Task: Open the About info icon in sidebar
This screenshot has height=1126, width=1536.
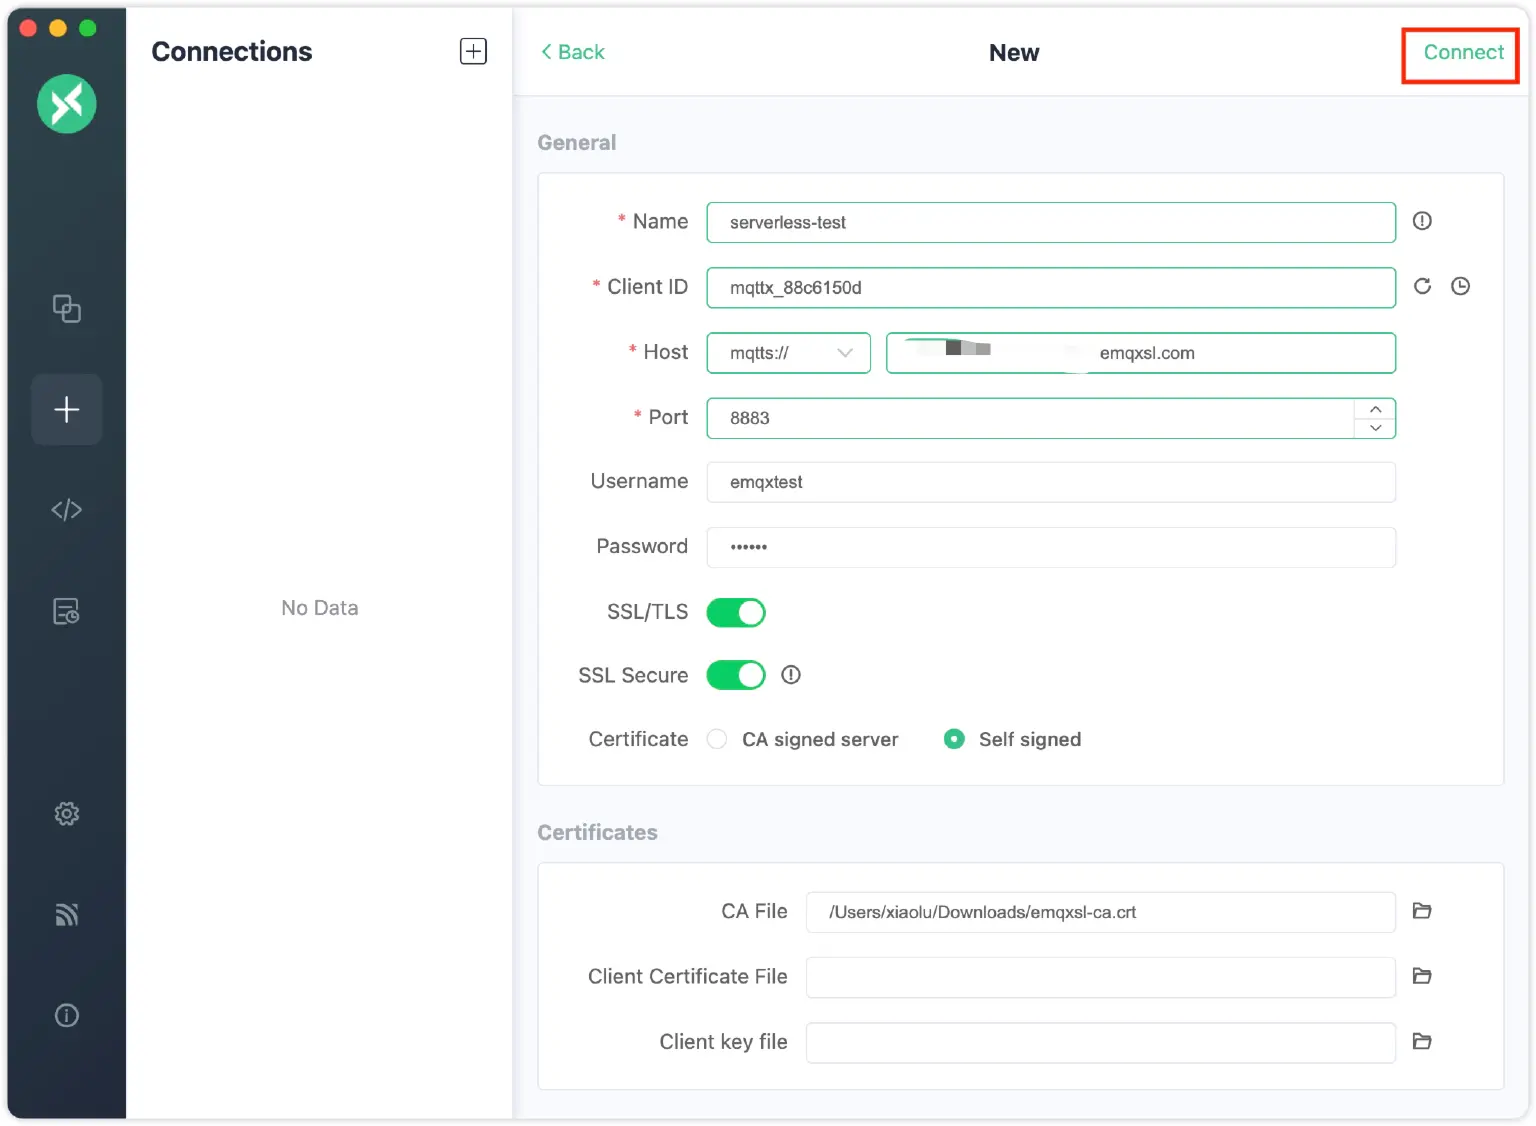Action: [66, 1016]
